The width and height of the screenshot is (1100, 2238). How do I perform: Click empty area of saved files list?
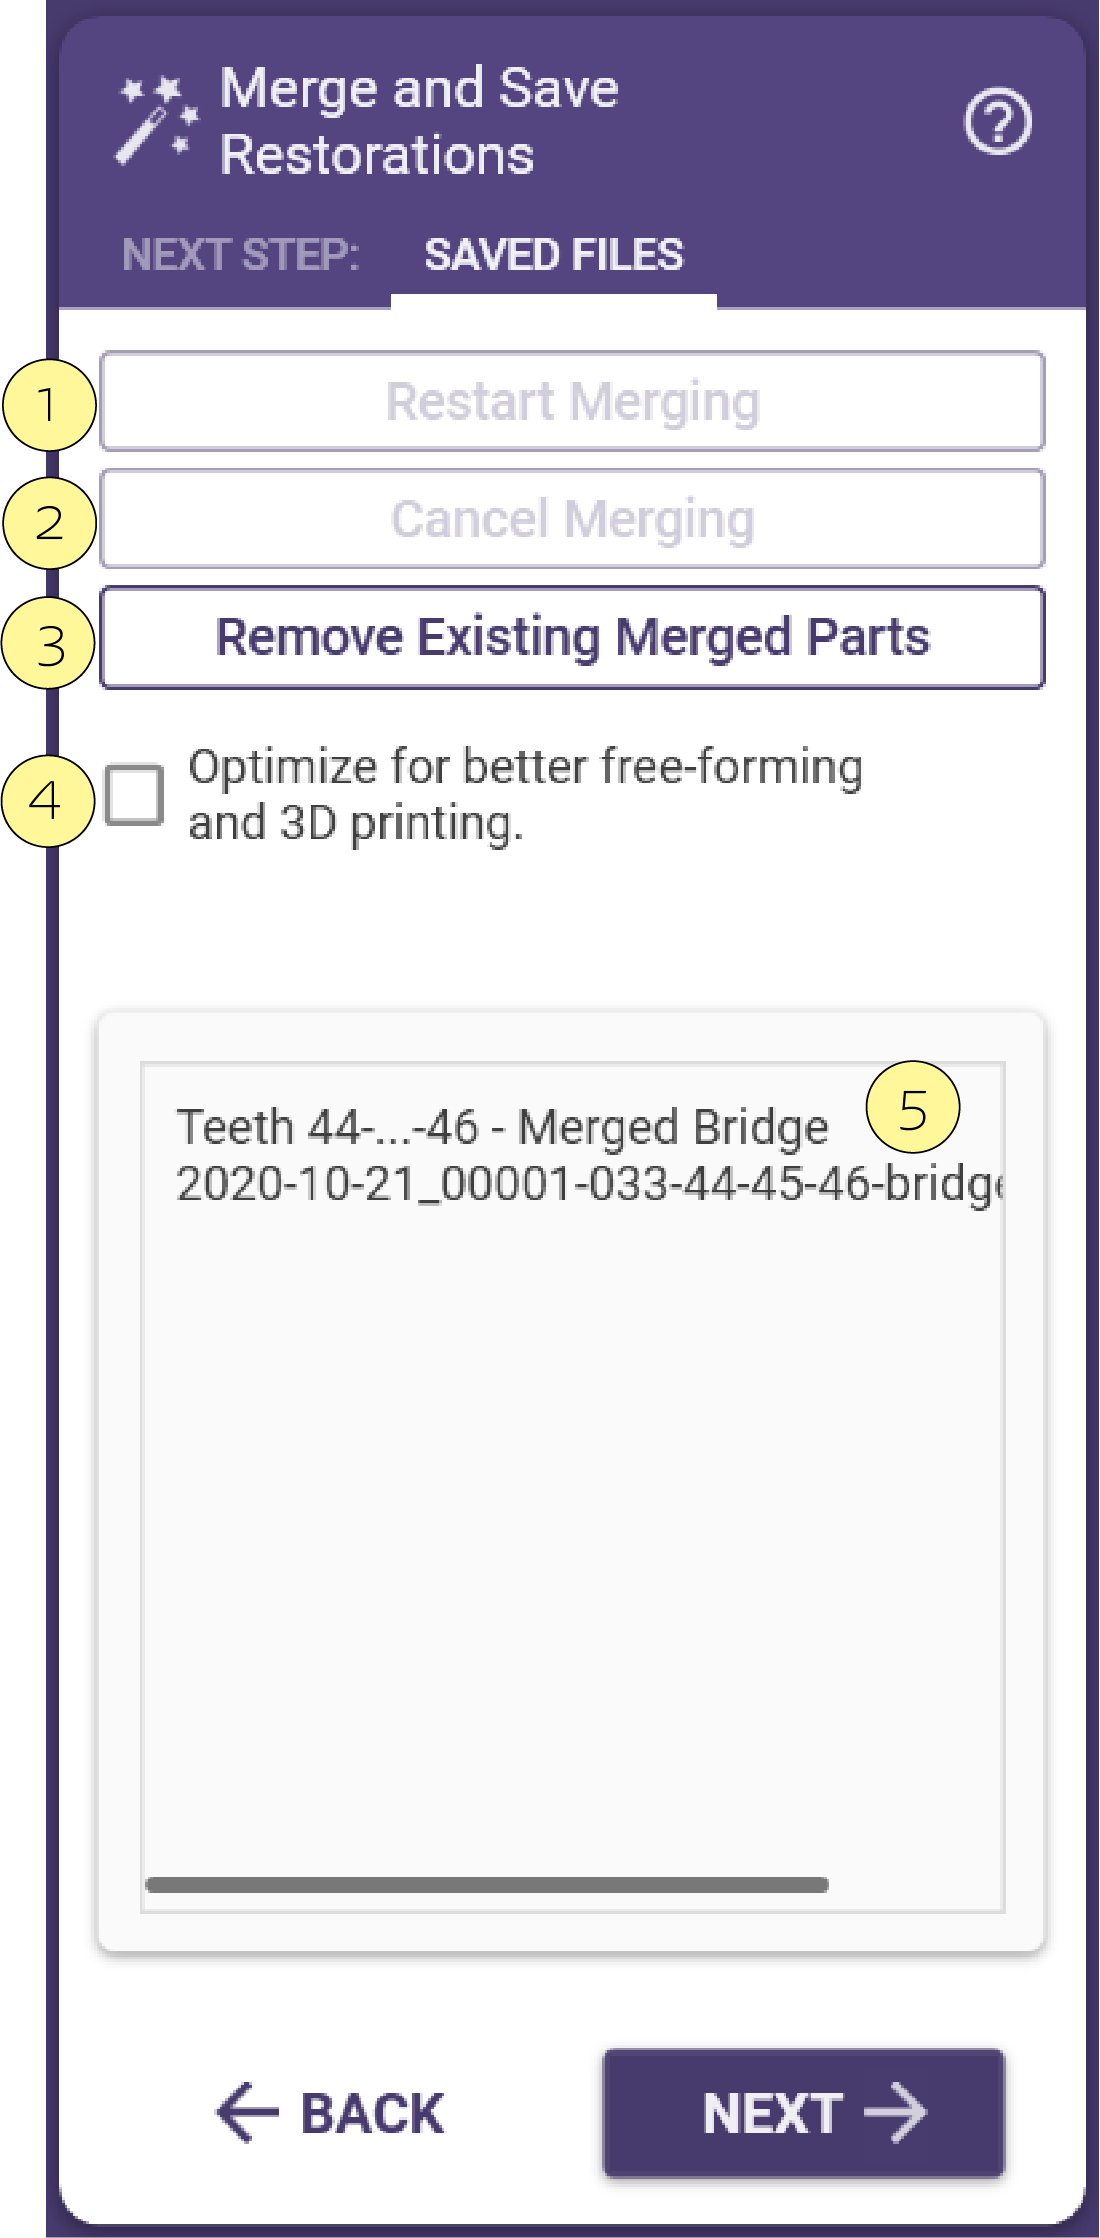coord(573,1540)
